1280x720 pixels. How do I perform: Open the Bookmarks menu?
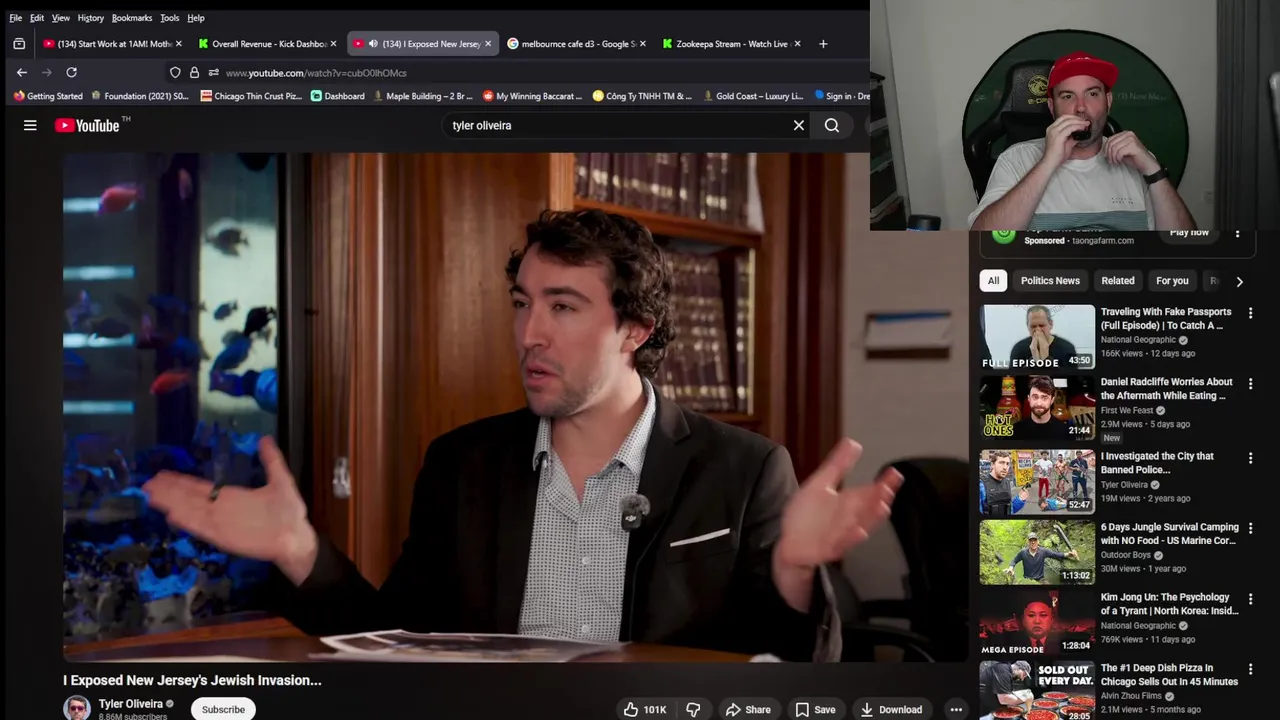pos(132,18)
